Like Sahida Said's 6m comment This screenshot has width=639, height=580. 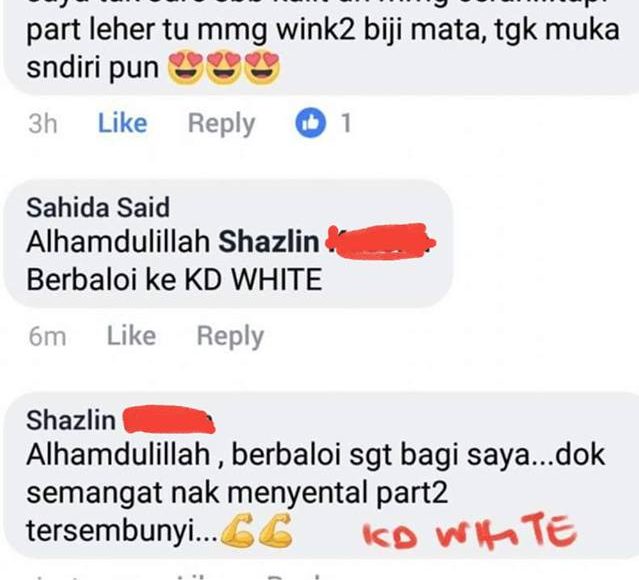pos(131,336)
